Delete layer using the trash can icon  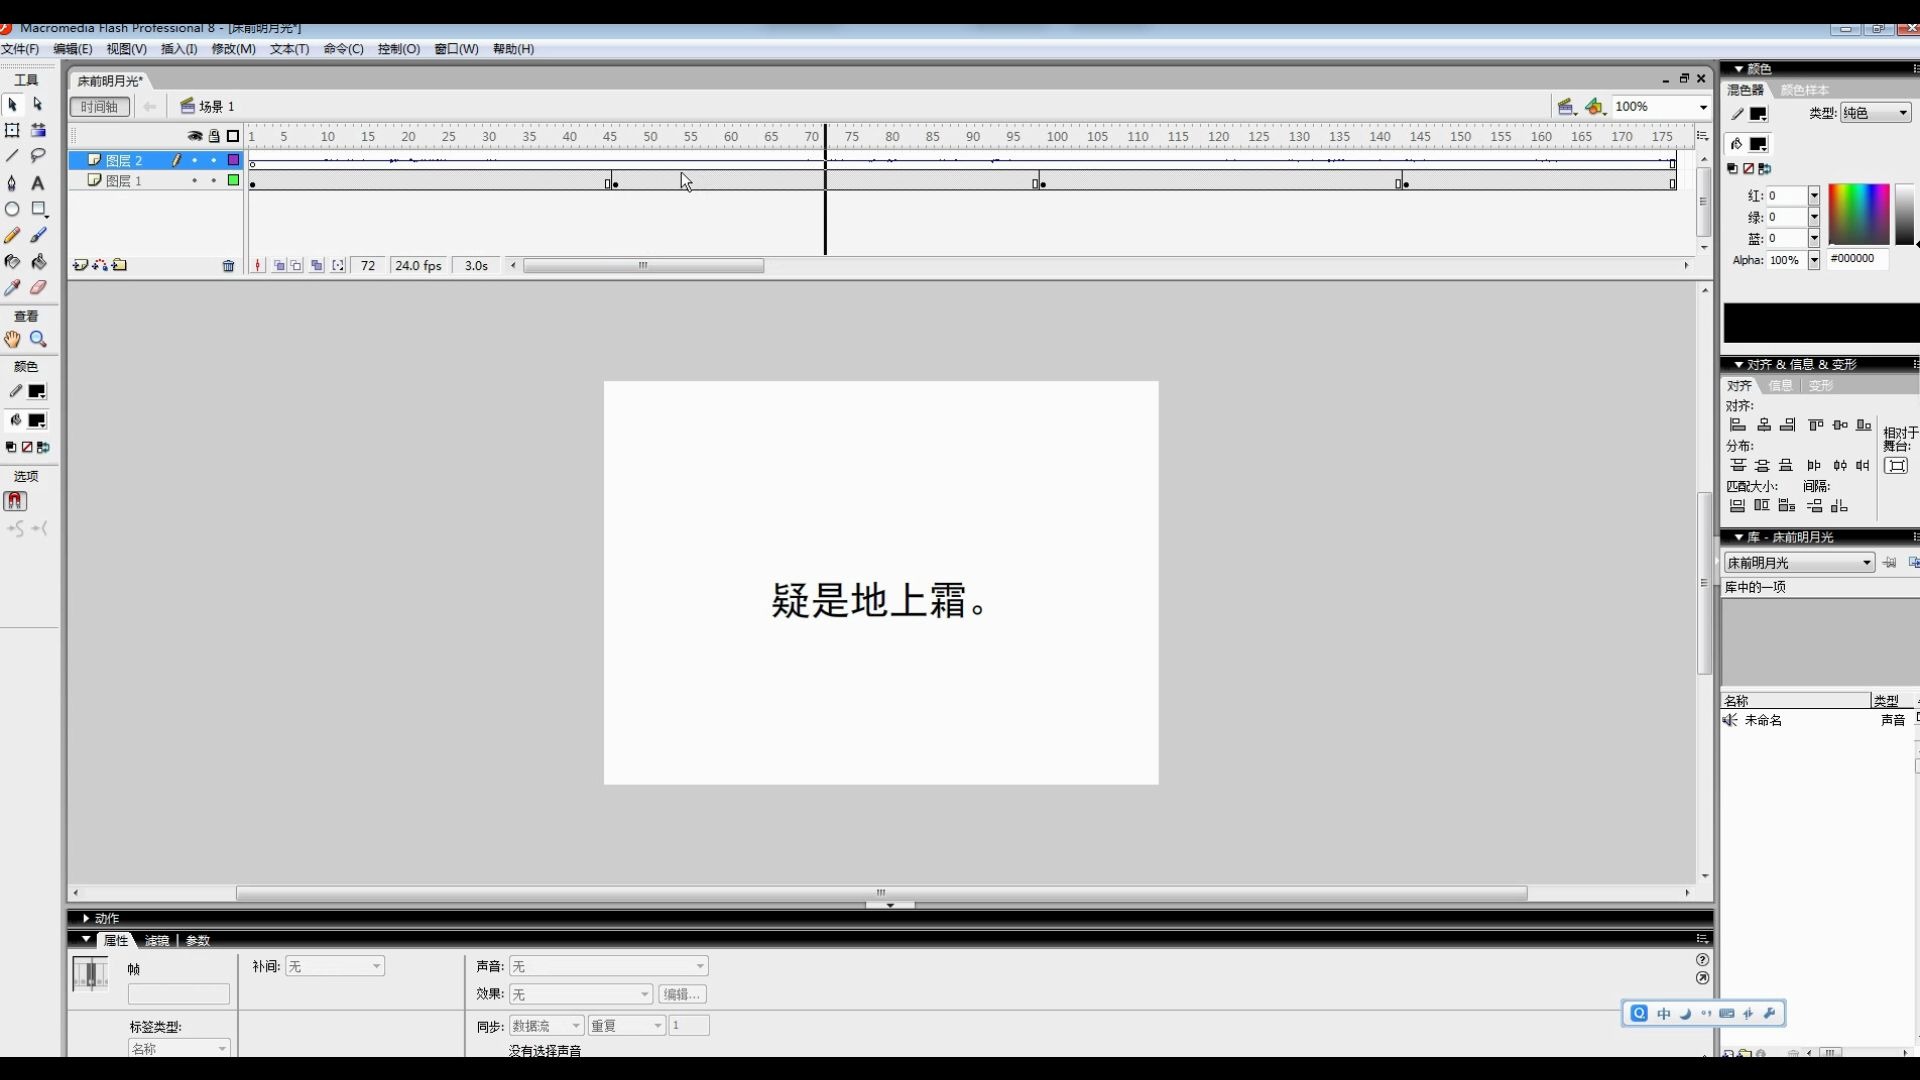pos(228,265)
